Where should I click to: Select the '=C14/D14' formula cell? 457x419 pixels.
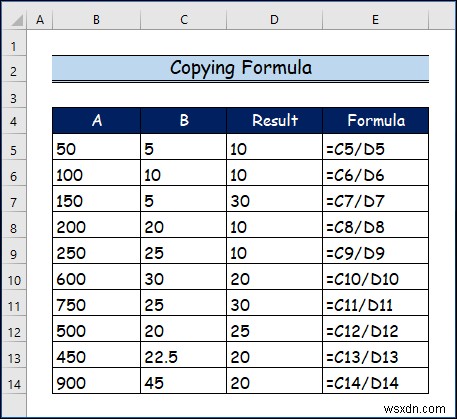[x=376, y=381]
